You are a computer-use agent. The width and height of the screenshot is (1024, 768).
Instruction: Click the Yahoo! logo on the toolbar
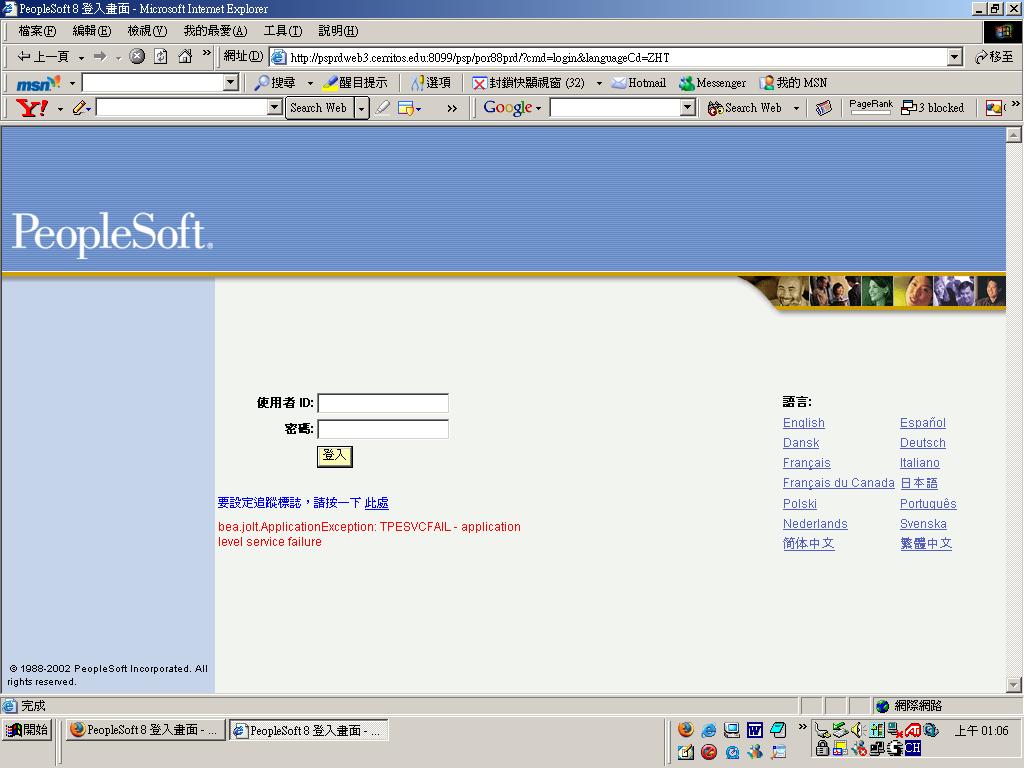(x=32, y=108)
